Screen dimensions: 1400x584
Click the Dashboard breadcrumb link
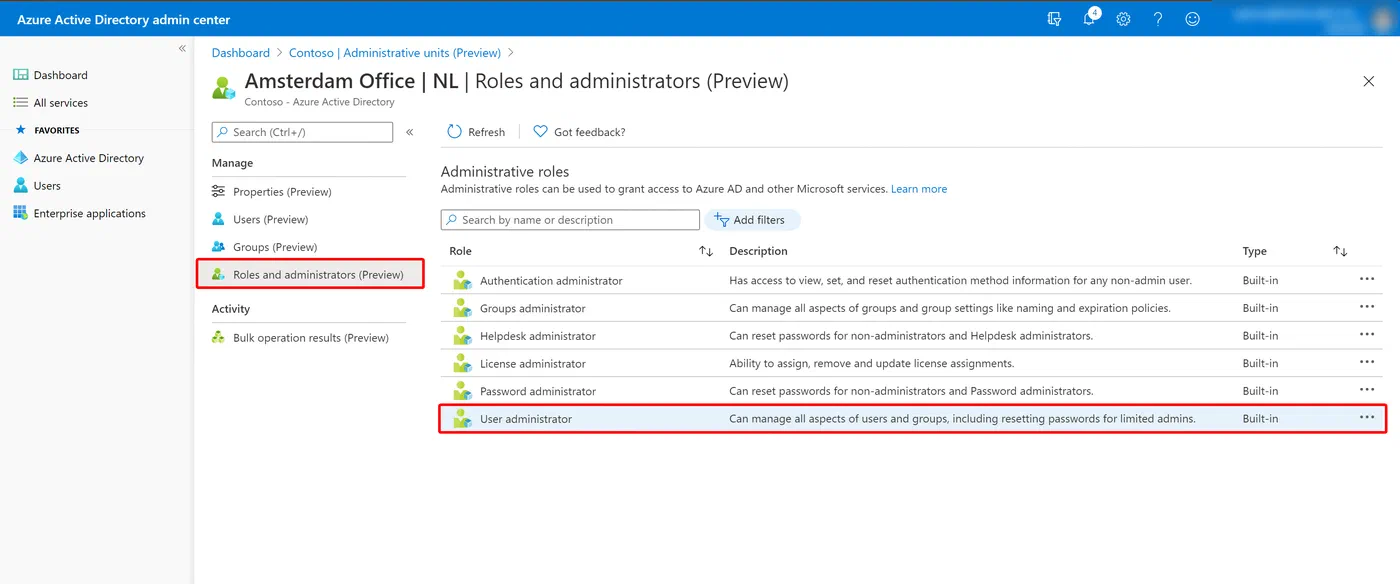pos(241,53)
